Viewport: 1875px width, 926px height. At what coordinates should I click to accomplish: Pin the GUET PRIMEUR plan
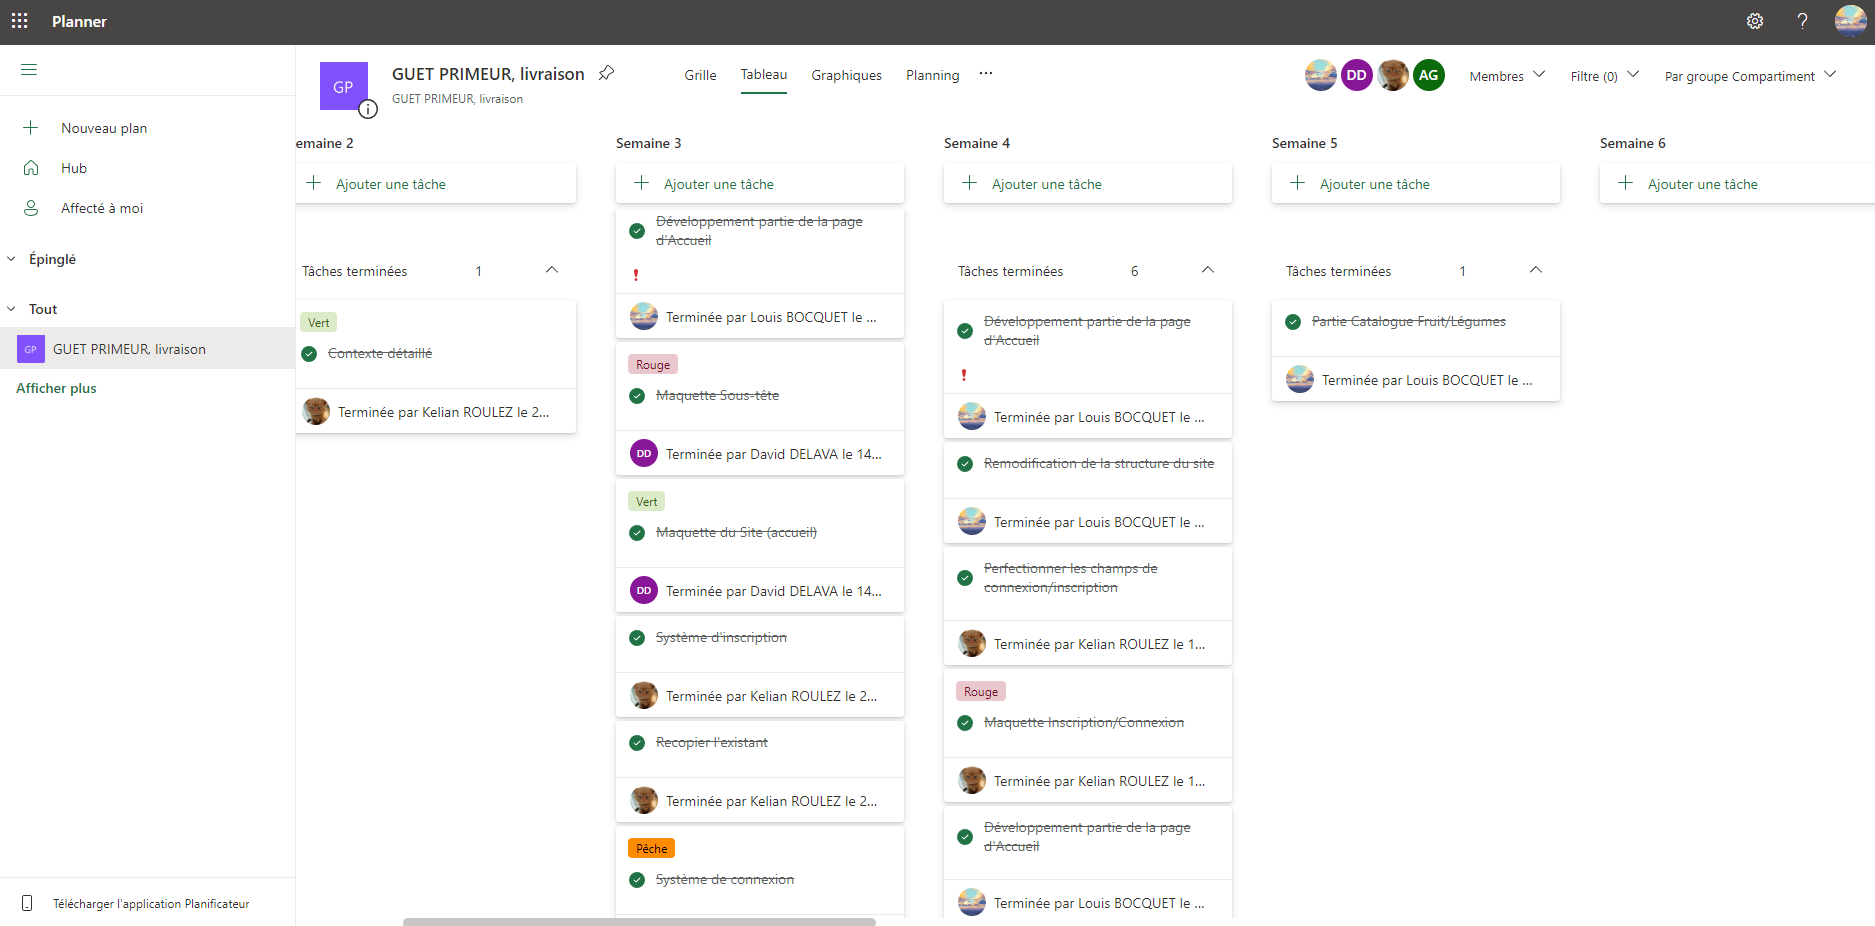click(x=606, y=73)
